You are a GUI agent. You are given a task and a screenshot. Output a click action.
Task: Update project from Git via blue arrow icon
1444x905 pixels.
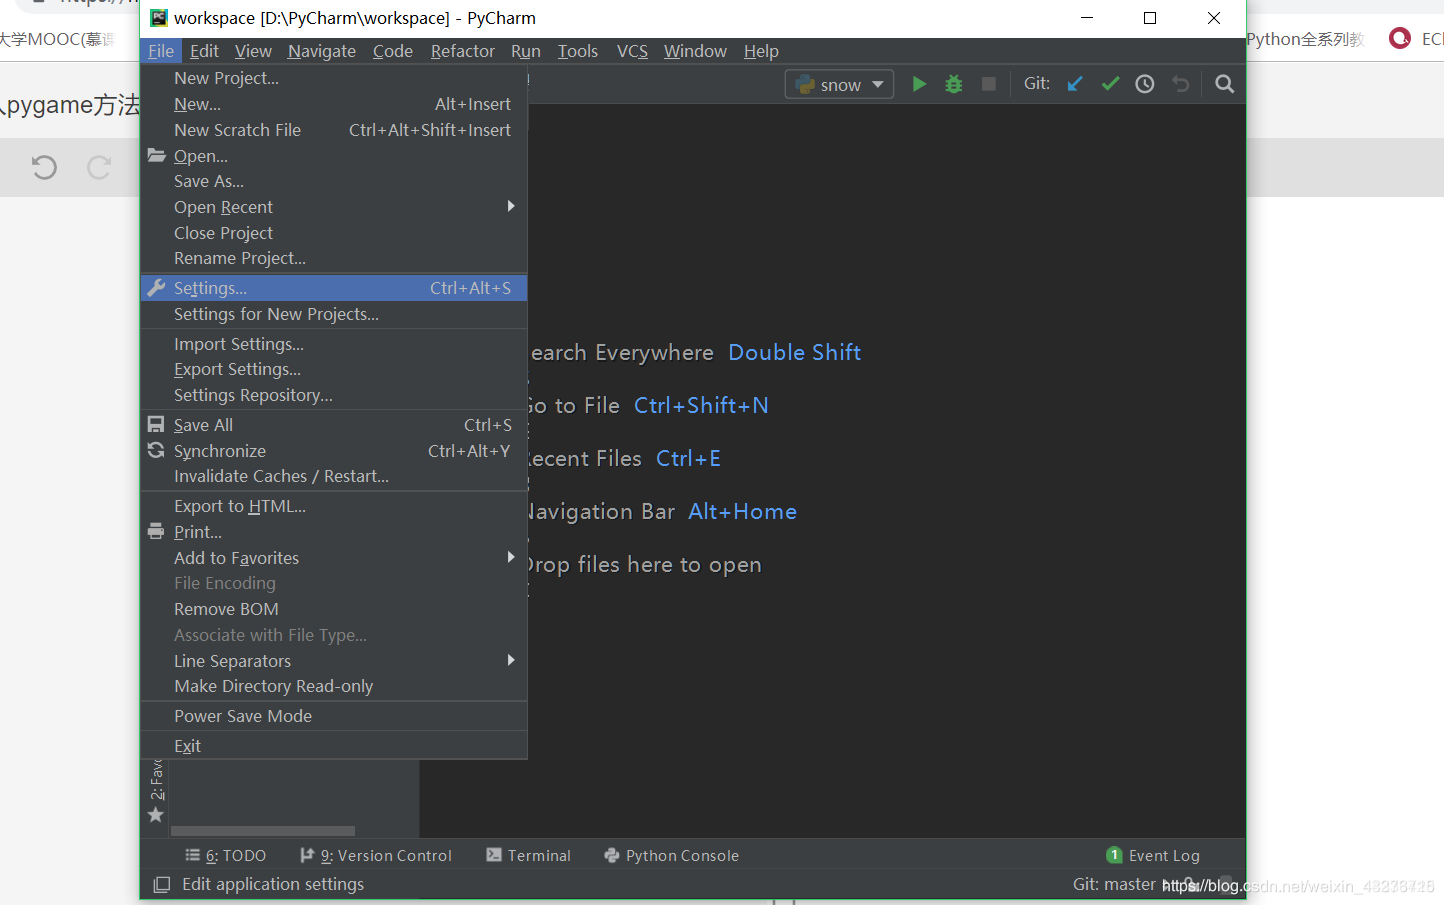tap(1074, 84)
